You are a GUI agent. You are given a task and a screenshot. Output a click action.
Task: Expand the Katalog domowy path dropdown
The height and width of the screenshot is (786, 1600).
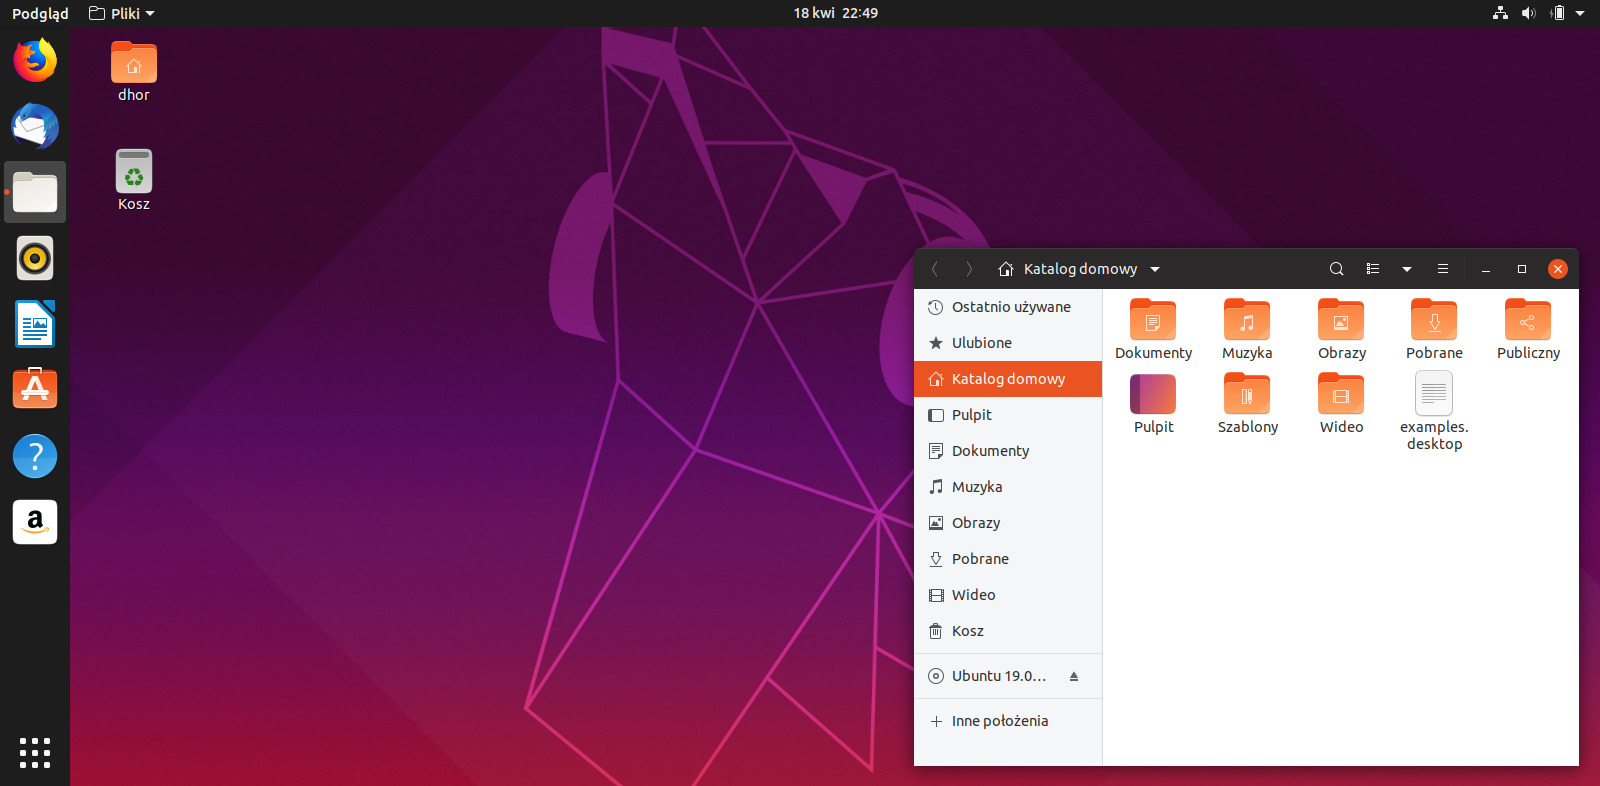pyautogui.click(x=1155, y=269)
